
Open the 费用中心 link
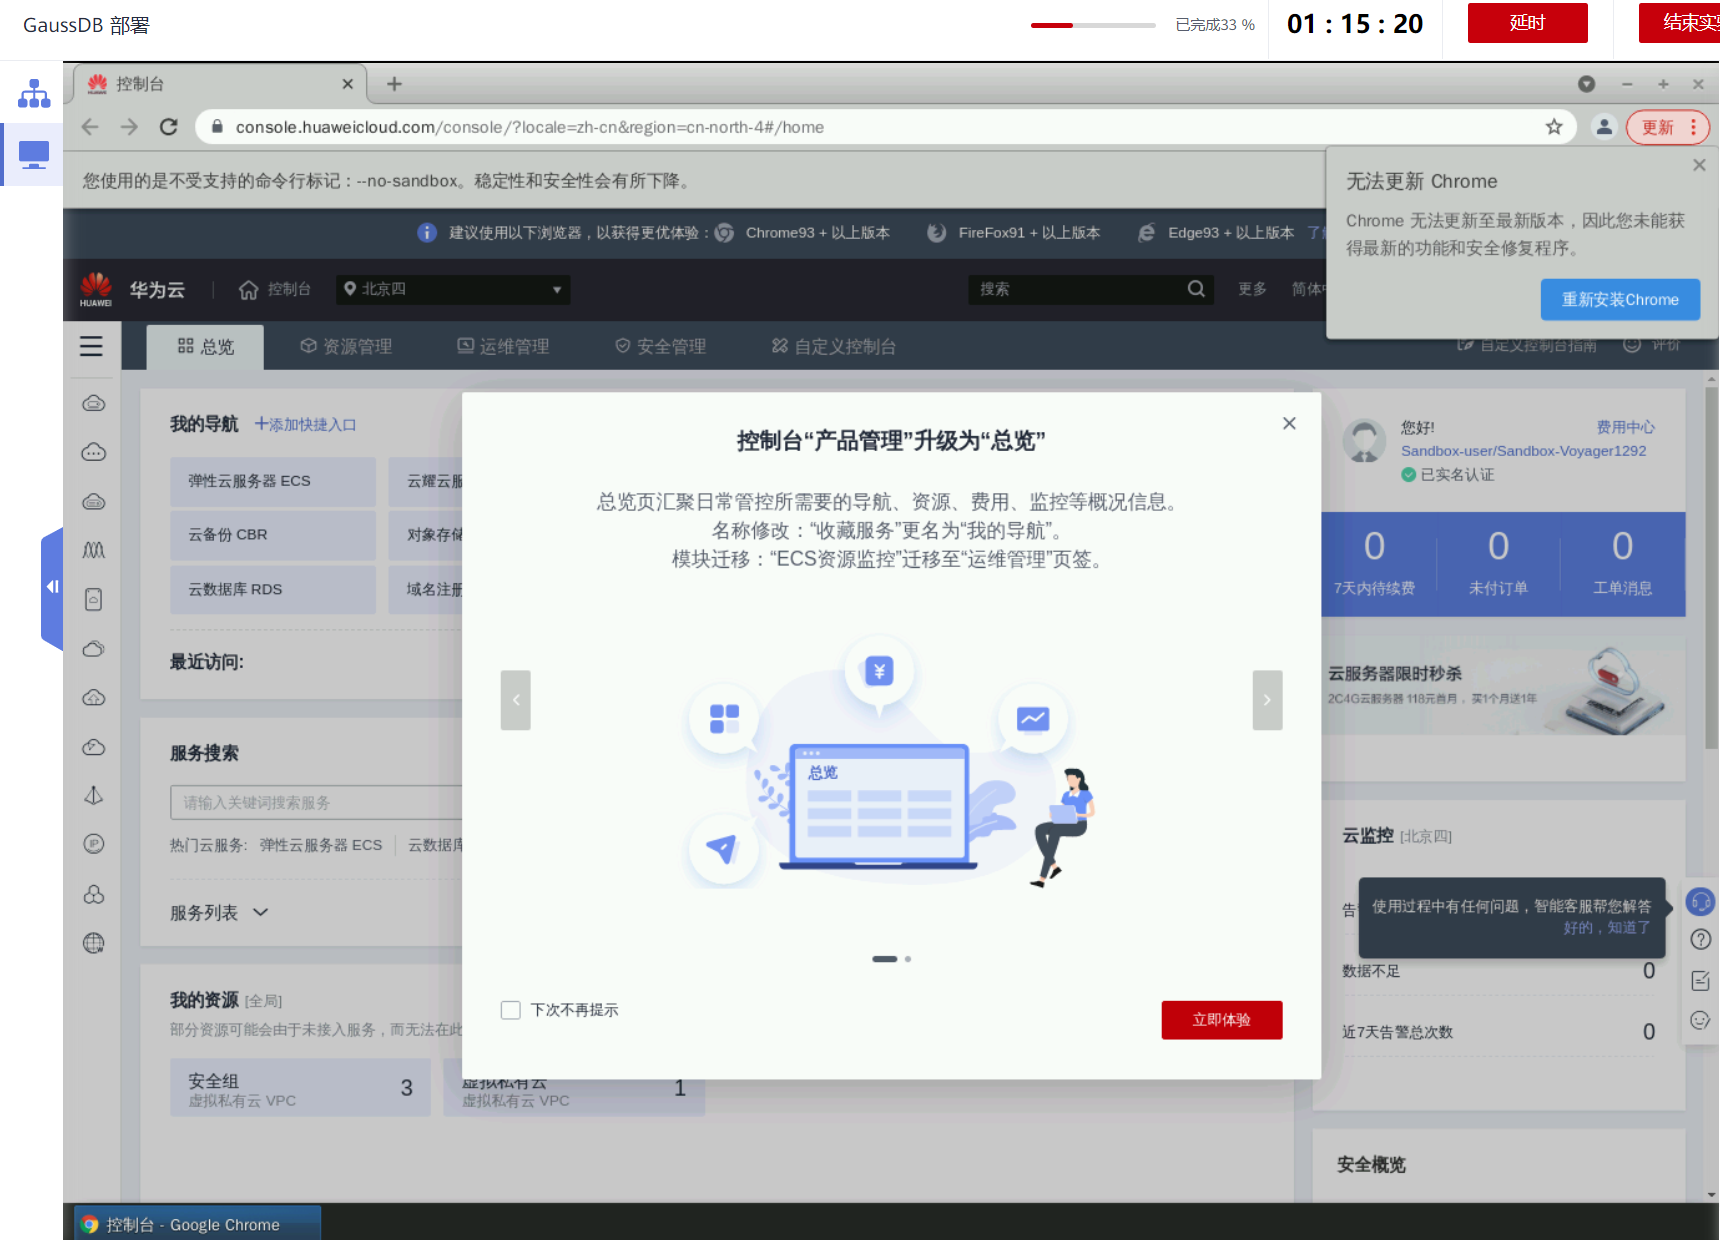click(1625, 427)
